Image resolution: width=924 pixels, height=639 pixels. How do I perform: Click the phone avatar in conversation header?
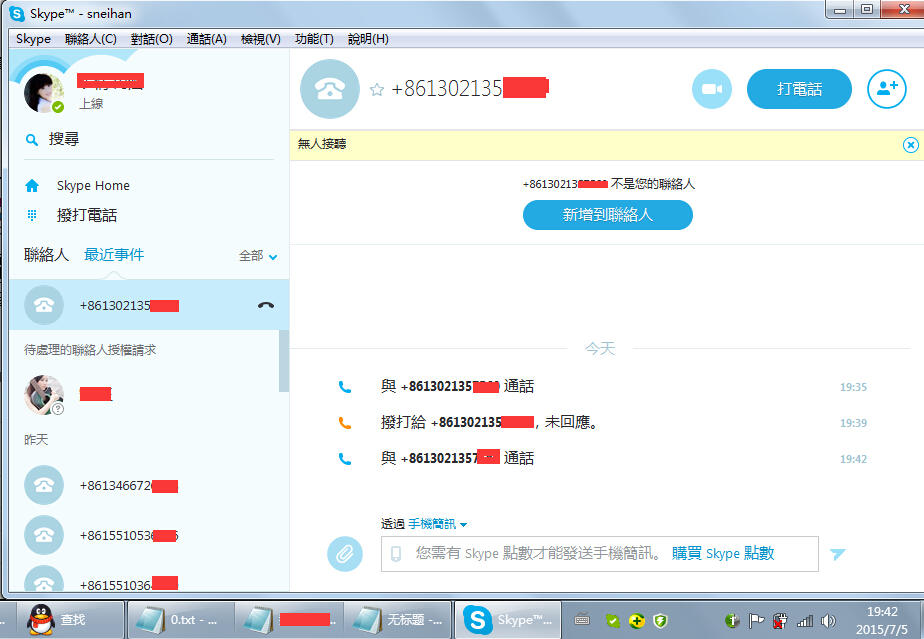tap(329, 89)
